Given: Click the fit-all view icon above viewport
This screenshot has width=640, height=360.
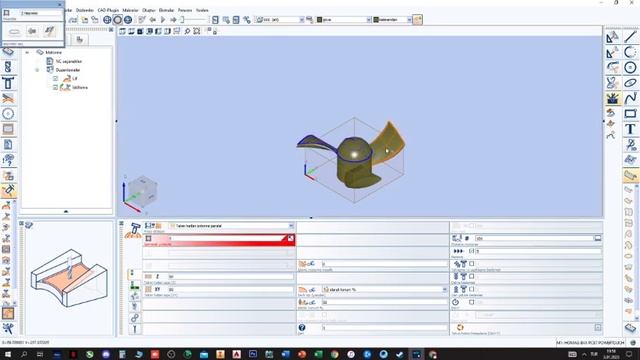Looking at the screenshot, I should (x=197, y=31).
